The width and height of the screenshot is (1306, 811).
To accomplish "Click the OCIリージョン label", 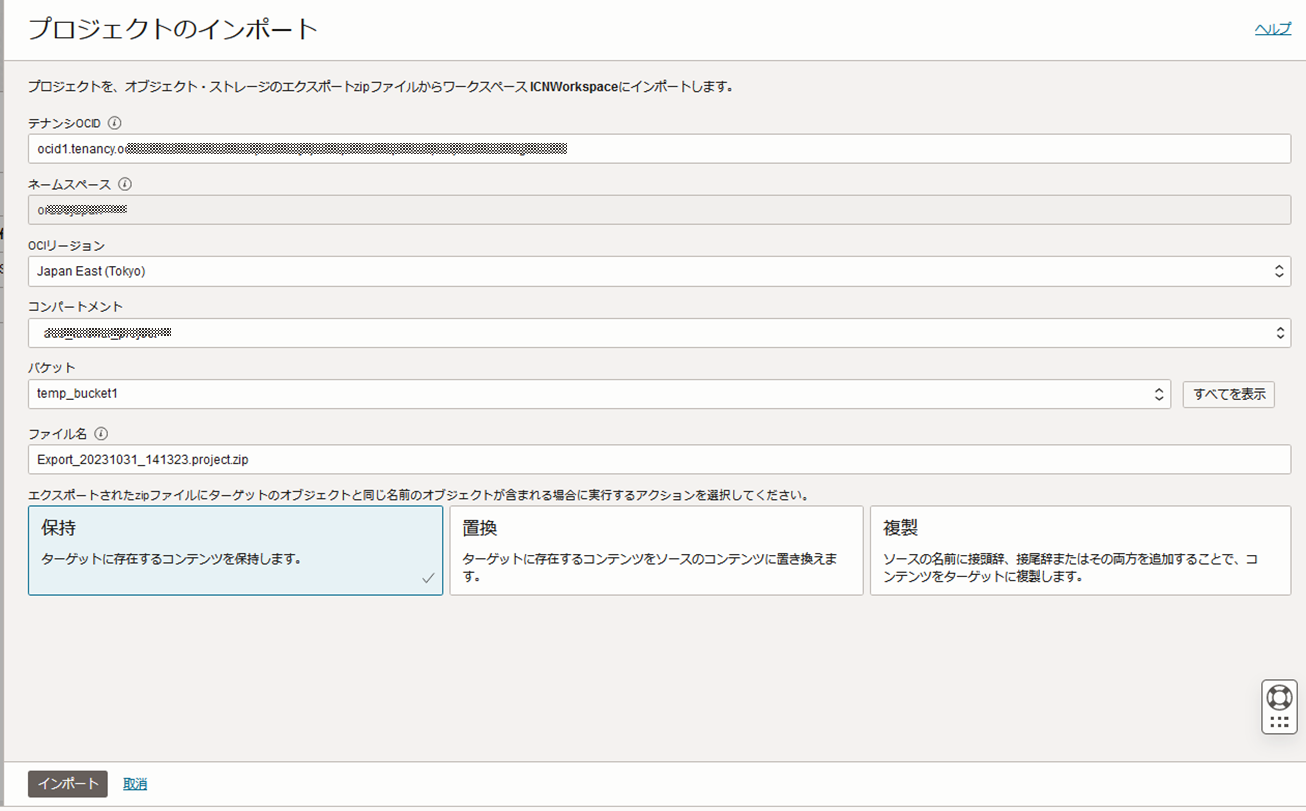I will pyautogui.click(x=66, y=245).
